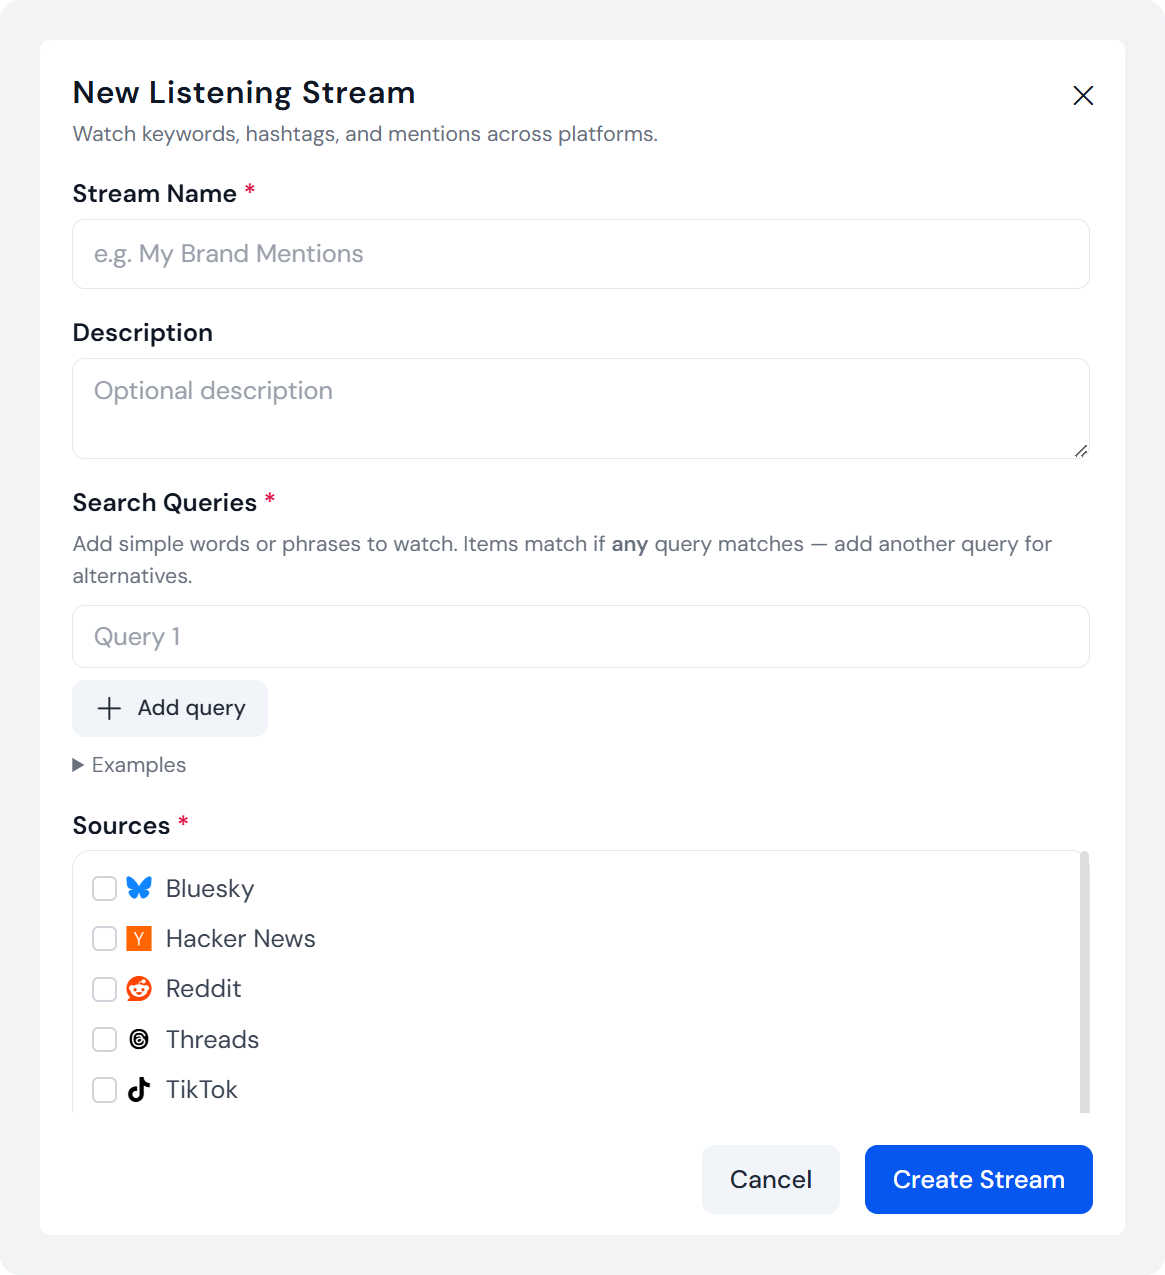Image resolution: width=1165 pixels, height=1275 pixels.
Task: Click the Threads source label
Action: point(212,1039)
